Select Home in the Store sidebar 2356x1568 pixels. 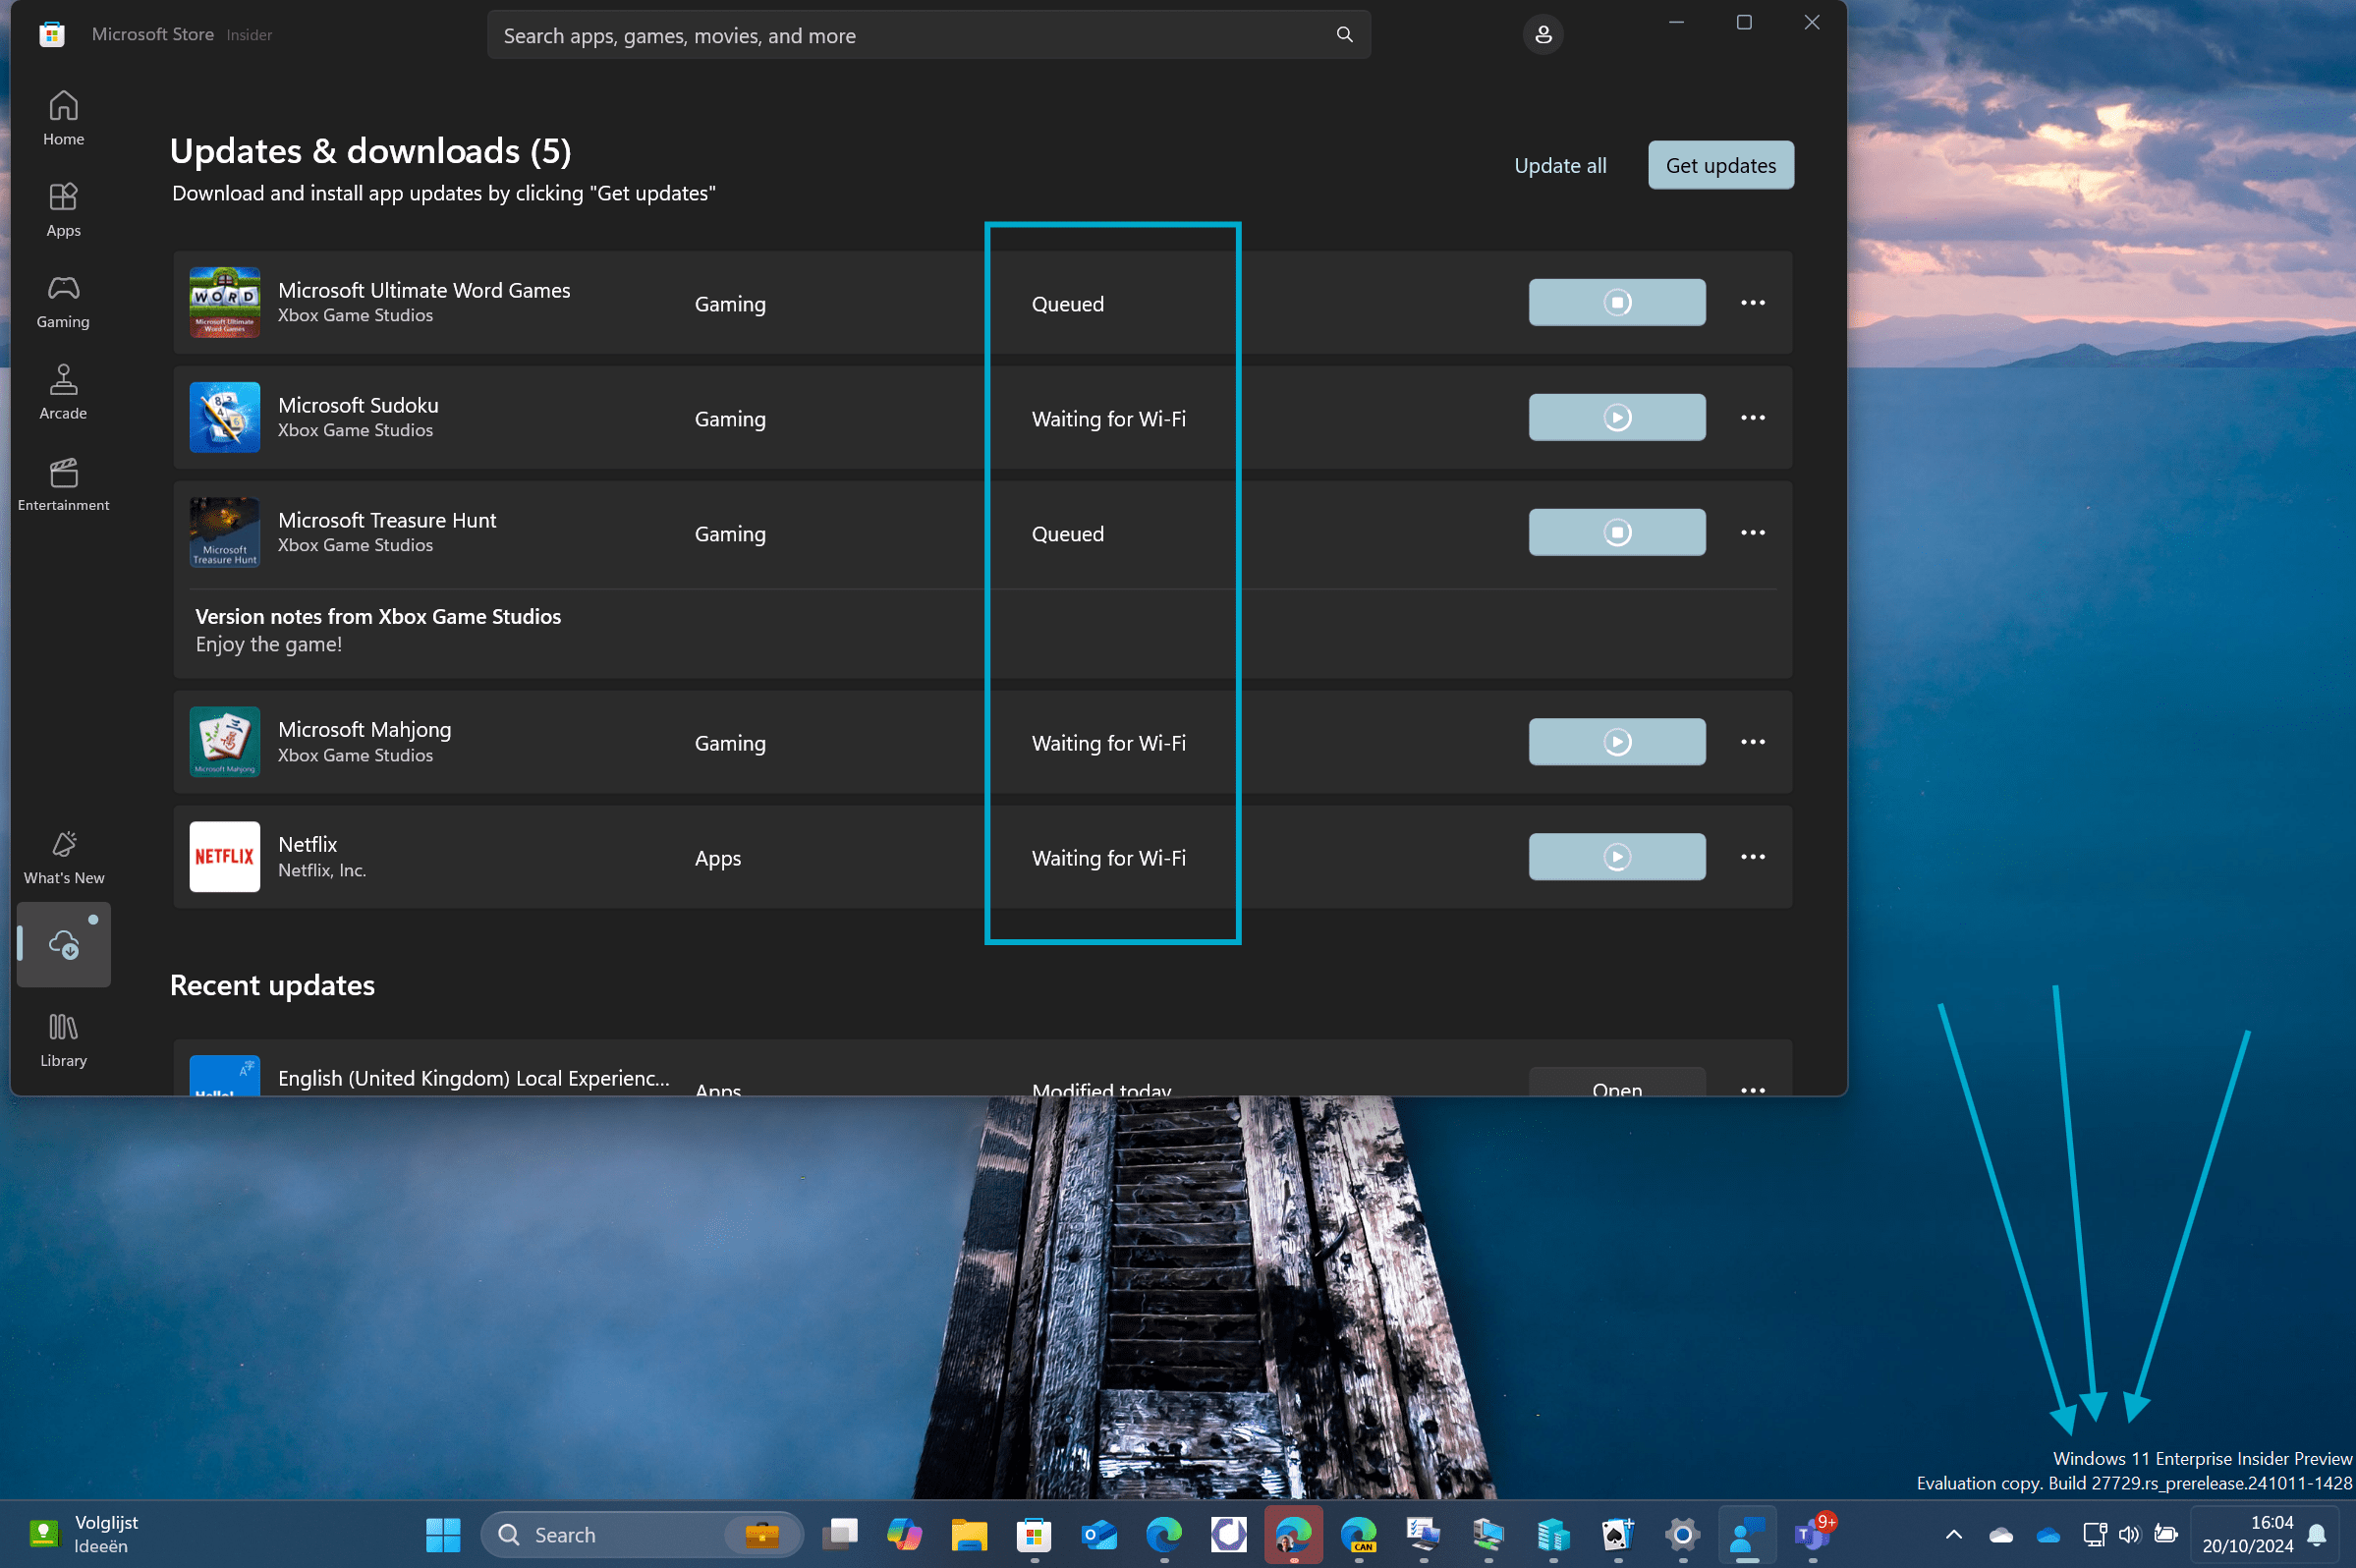click(62, 117)
